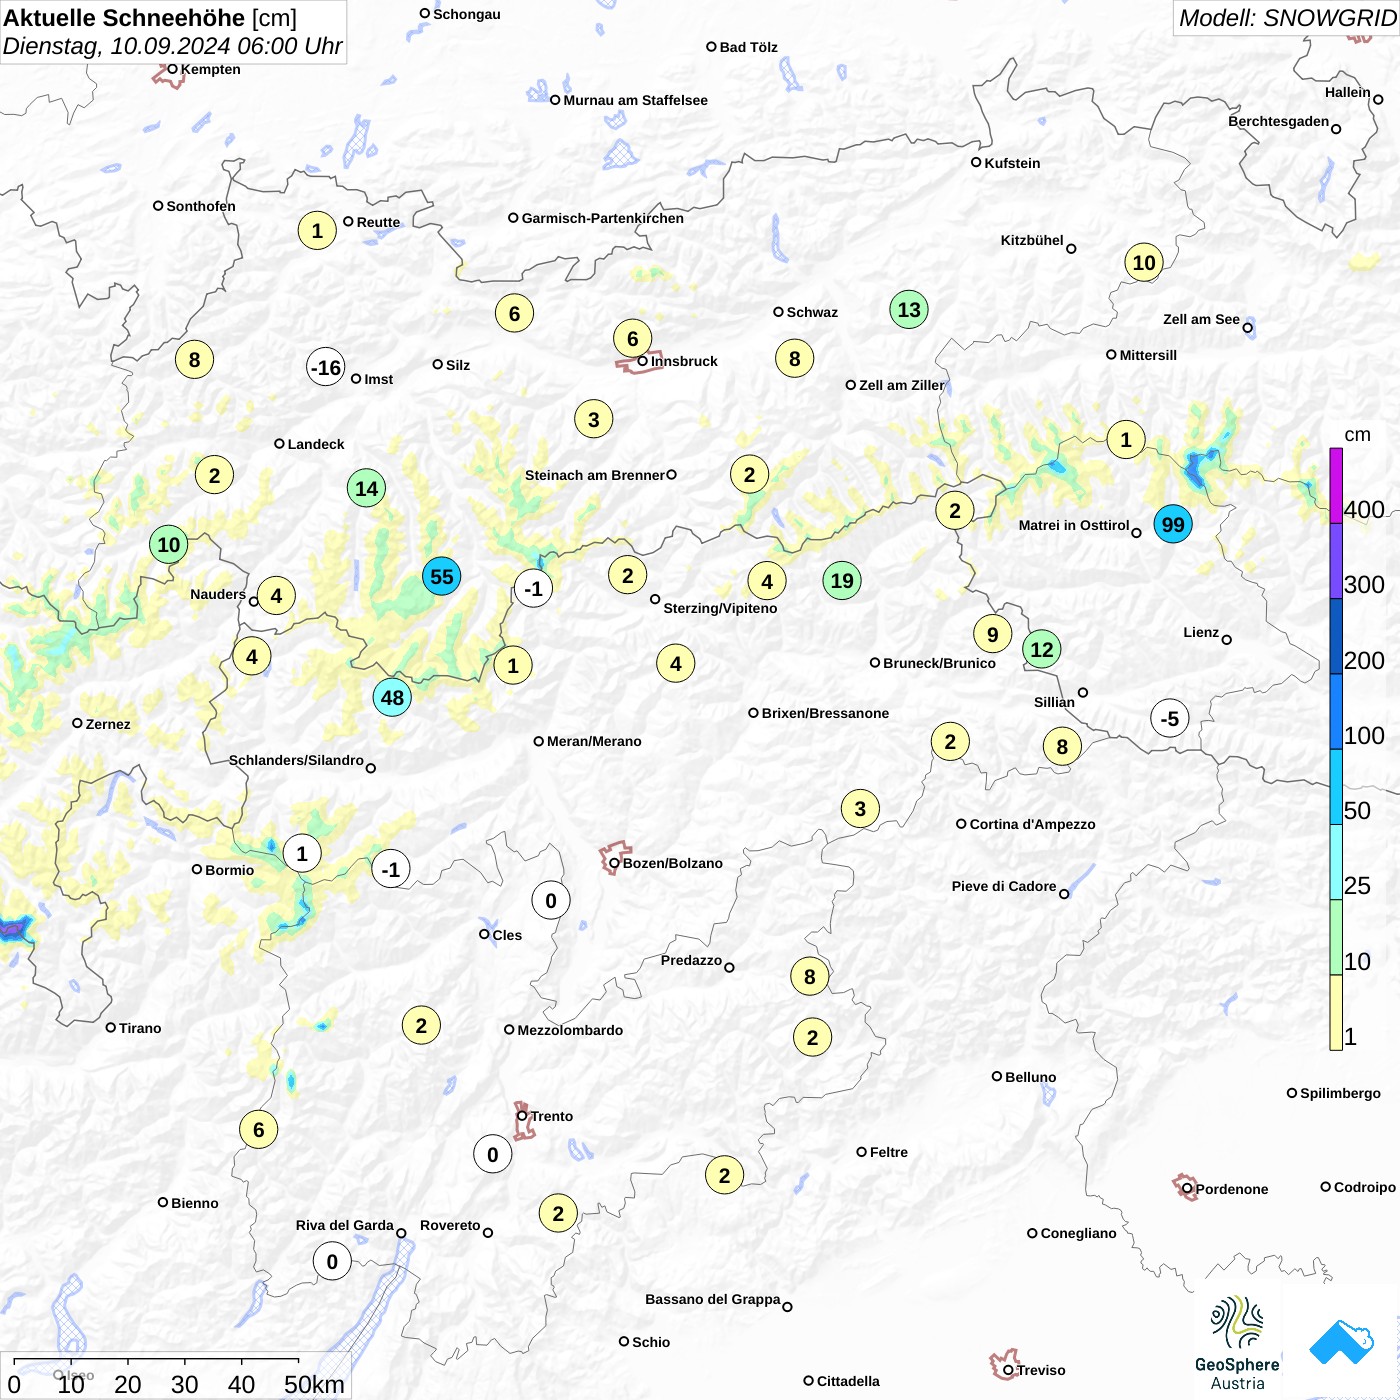Click the 9 cm marker near Bruneck

pos(992,634)
